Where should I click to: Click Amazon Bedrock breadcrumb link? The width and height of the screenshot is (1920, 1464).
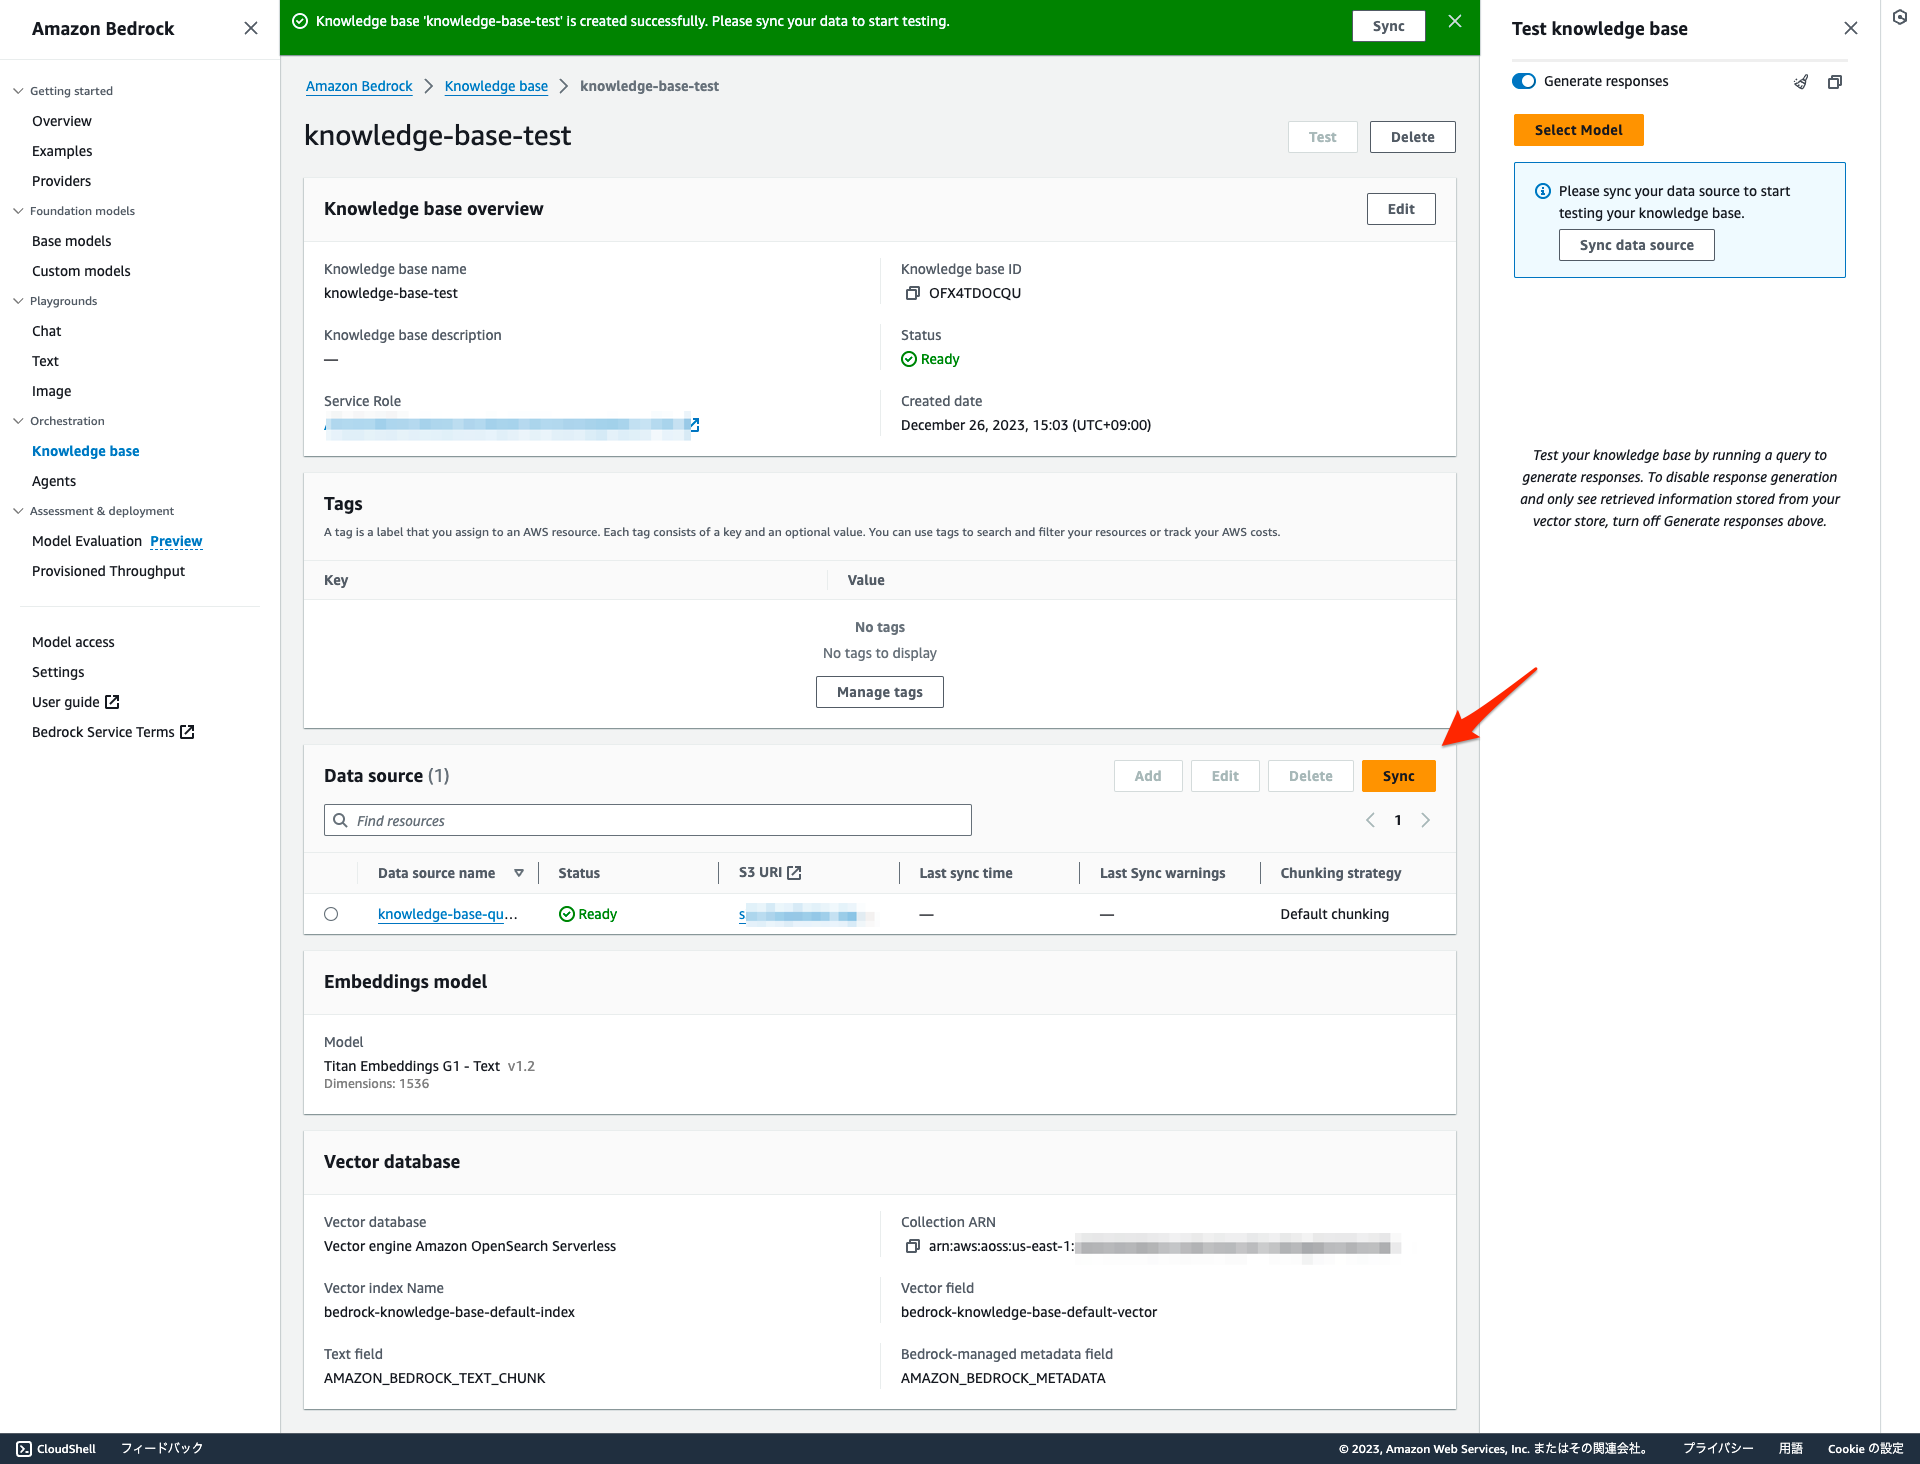point(359,86)
